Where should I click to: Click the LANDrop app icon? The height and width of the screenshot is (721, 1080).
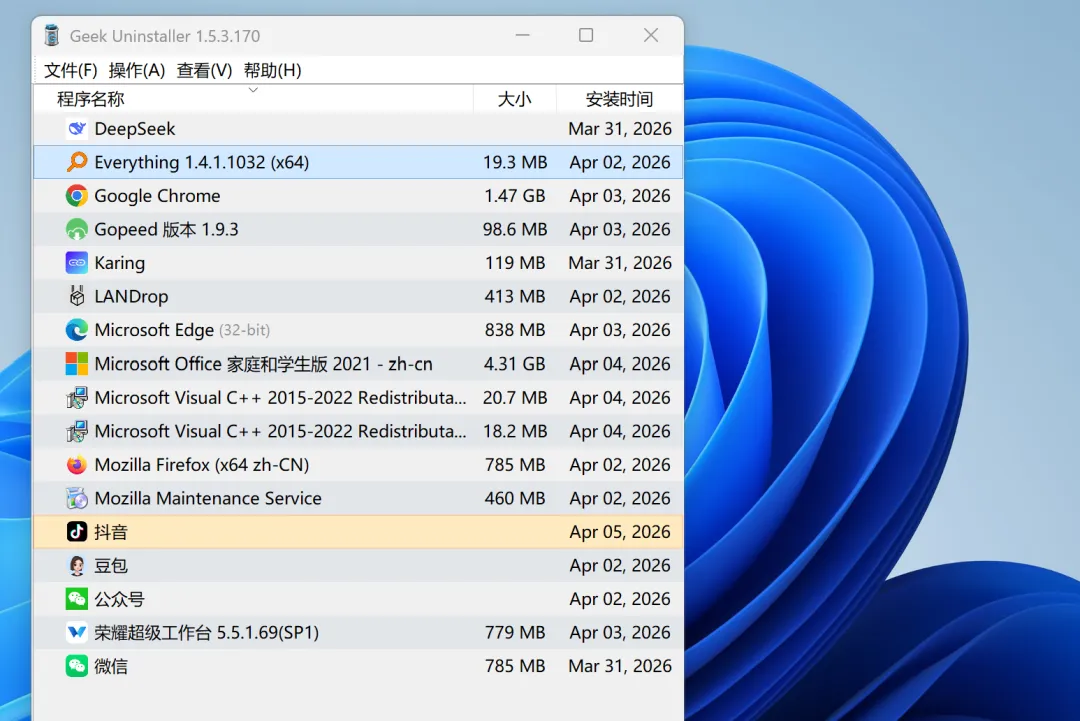[76, 296]
